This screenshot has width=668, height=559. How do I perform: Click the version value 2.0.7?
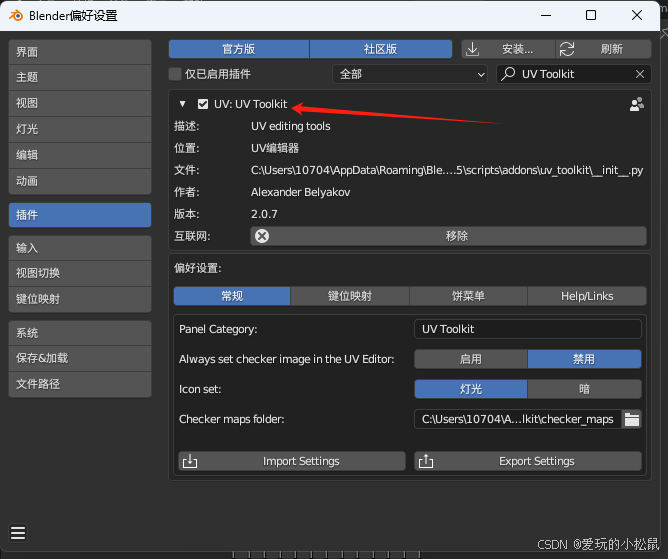[264, 214]
